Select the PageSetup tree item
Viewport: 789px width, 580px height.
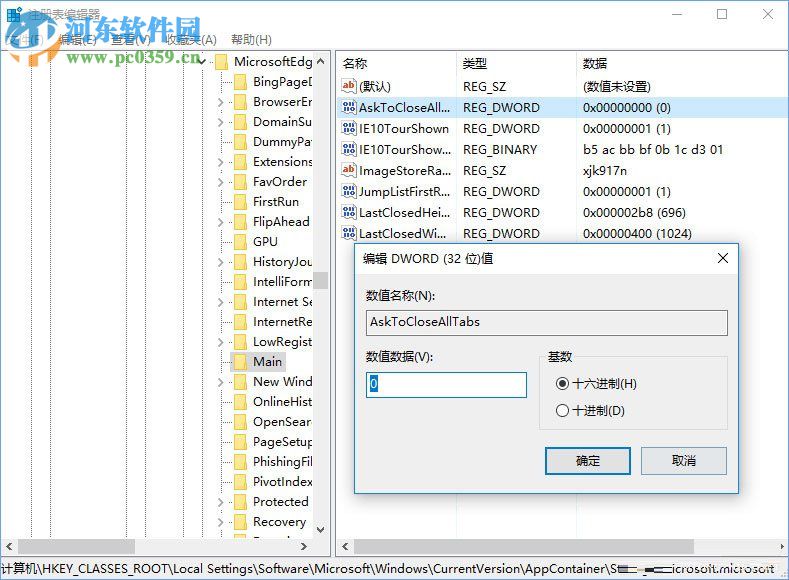click(x=282, y=442)
